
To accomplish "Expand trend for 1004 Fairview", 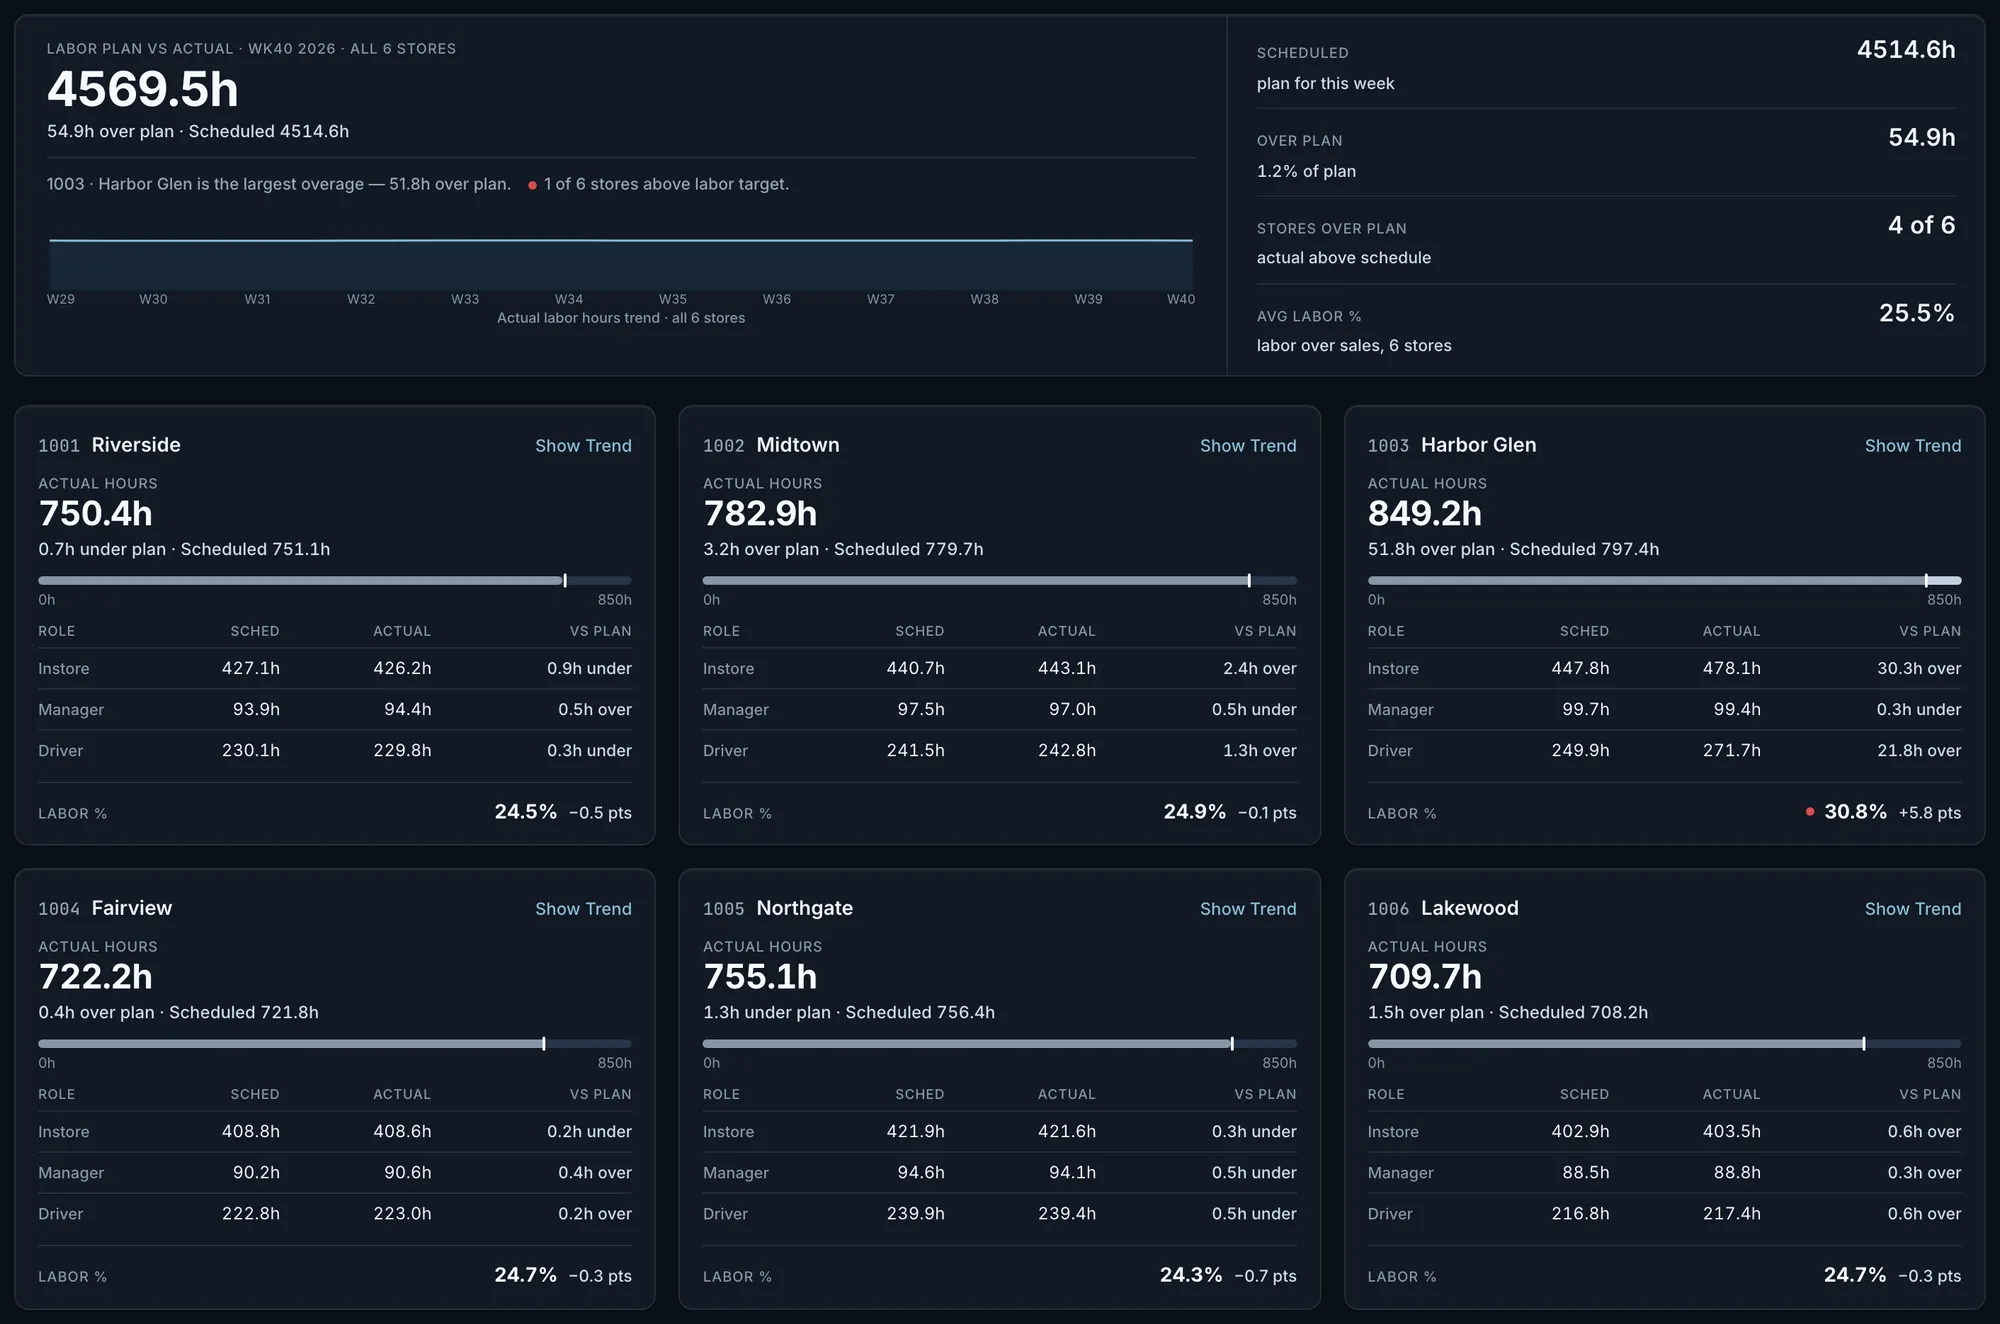I will [x=583, y=909].
